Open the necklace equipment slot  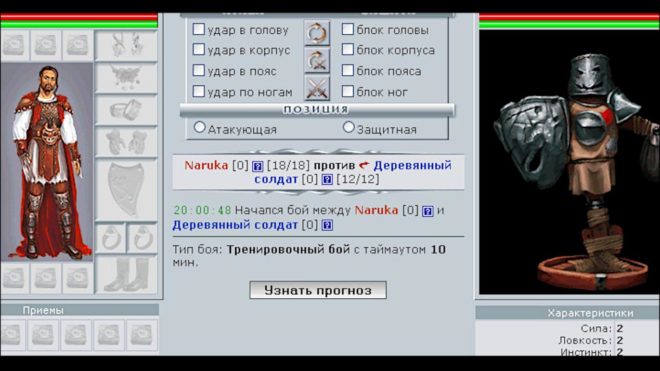126,77
